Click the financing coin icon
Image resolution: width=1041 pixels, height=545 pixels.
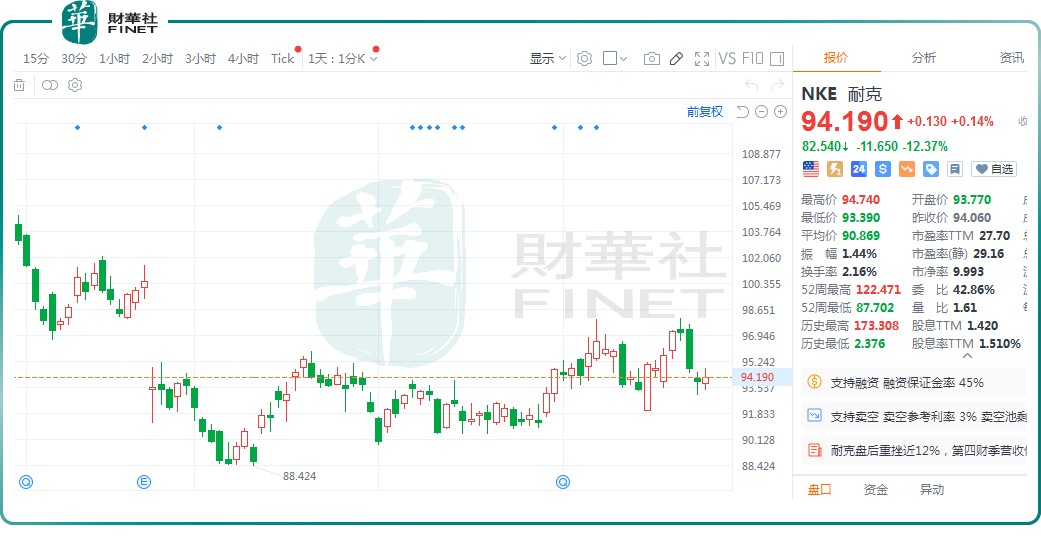pos(814,382)
